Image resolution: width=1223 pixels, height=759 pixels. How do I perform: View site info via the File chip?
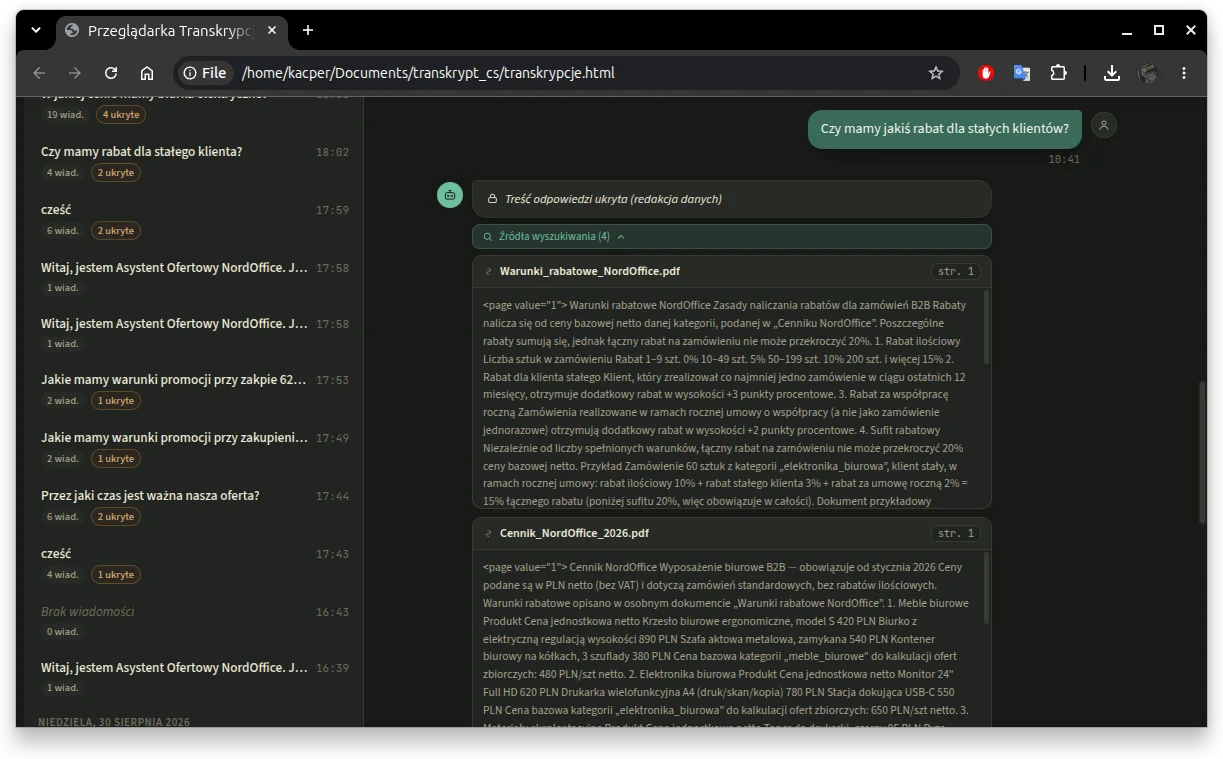[205, 73]
